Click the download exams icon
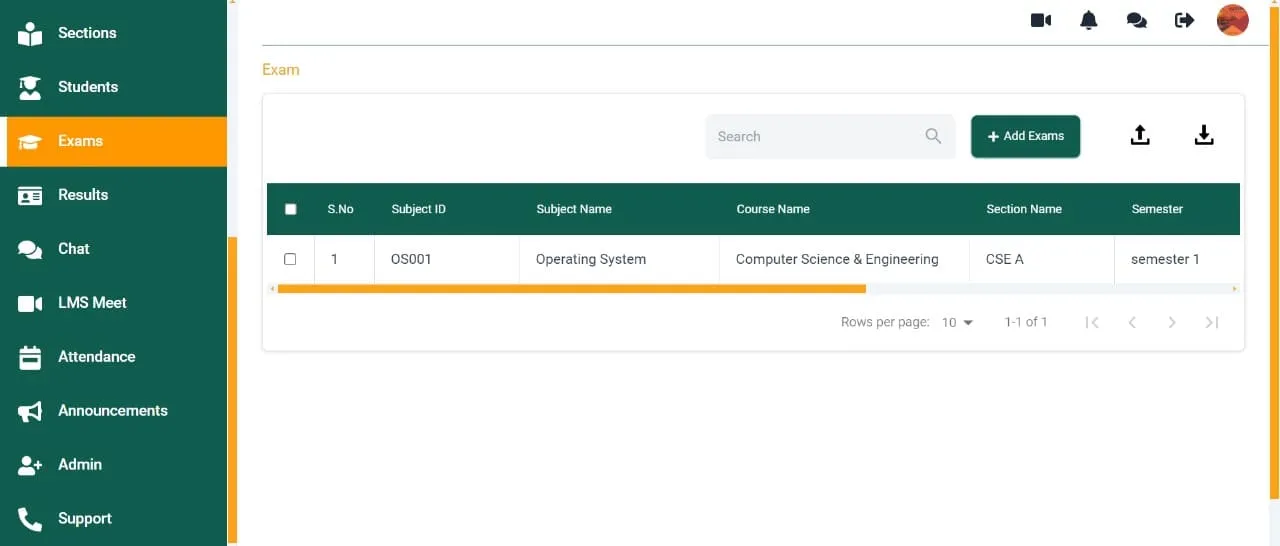The width and height of the screenshot is (1280, 546). click(1204, 136)
